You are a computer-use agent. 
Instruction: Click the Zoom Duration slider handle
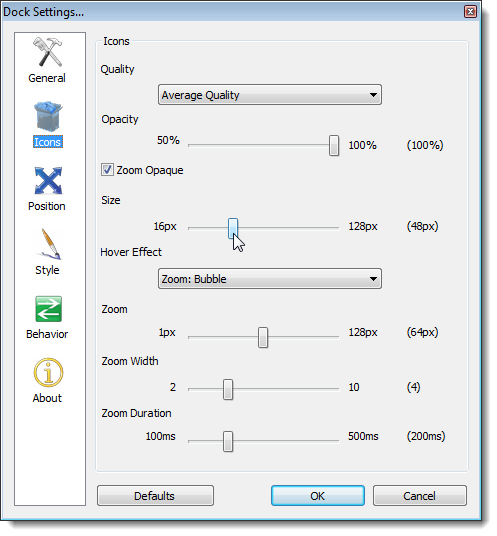pos(228,441)
